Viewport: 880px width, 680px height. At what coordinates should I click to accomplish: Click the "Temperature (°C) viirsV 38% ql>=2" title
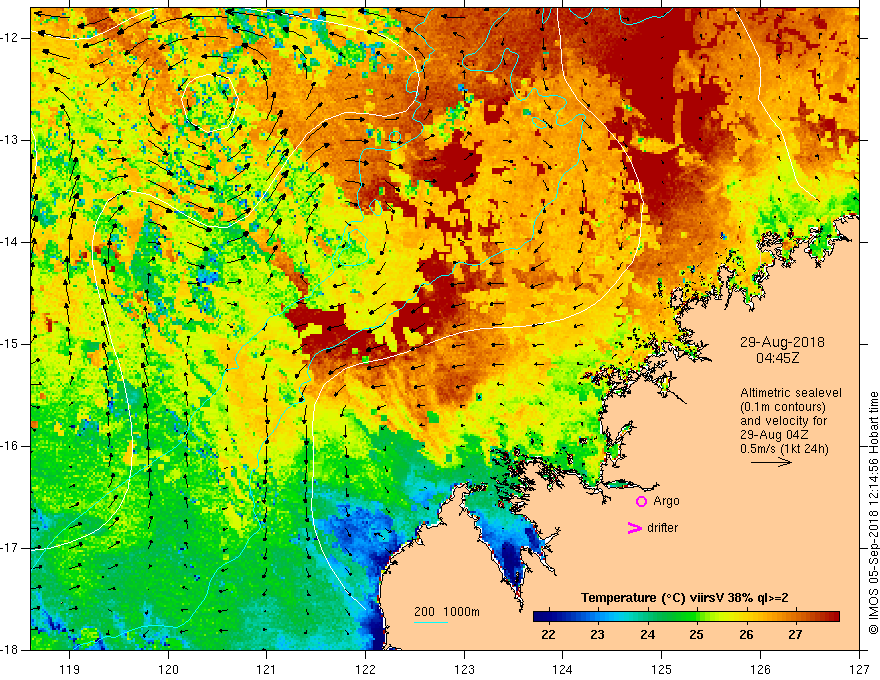click(x=684, y=598)
